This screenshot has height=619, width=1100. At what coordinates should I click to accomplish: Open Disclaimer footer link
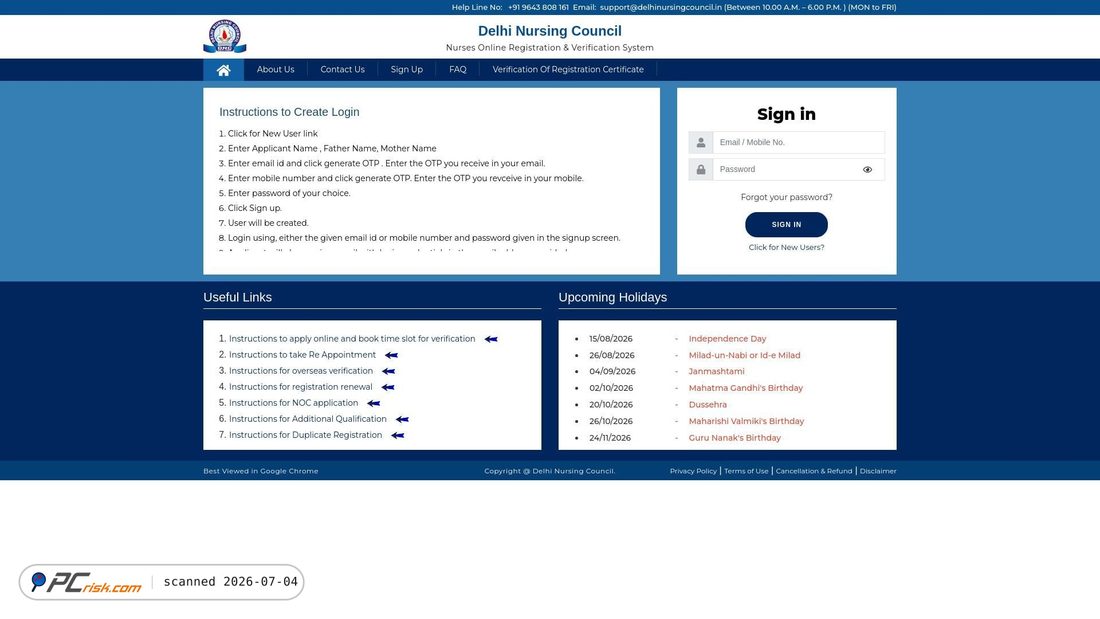pyautogui.click(x=878, y=471)
